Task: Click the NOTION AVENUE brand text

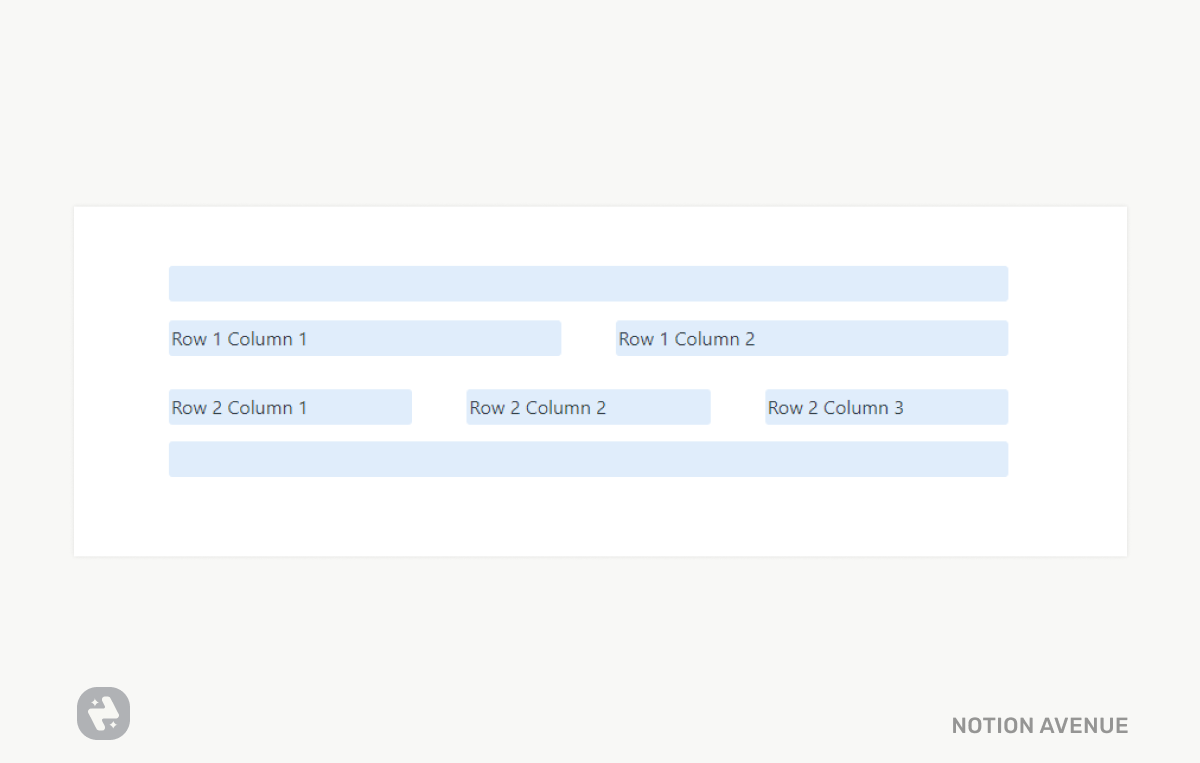Action: click(x=1039, y=726)
